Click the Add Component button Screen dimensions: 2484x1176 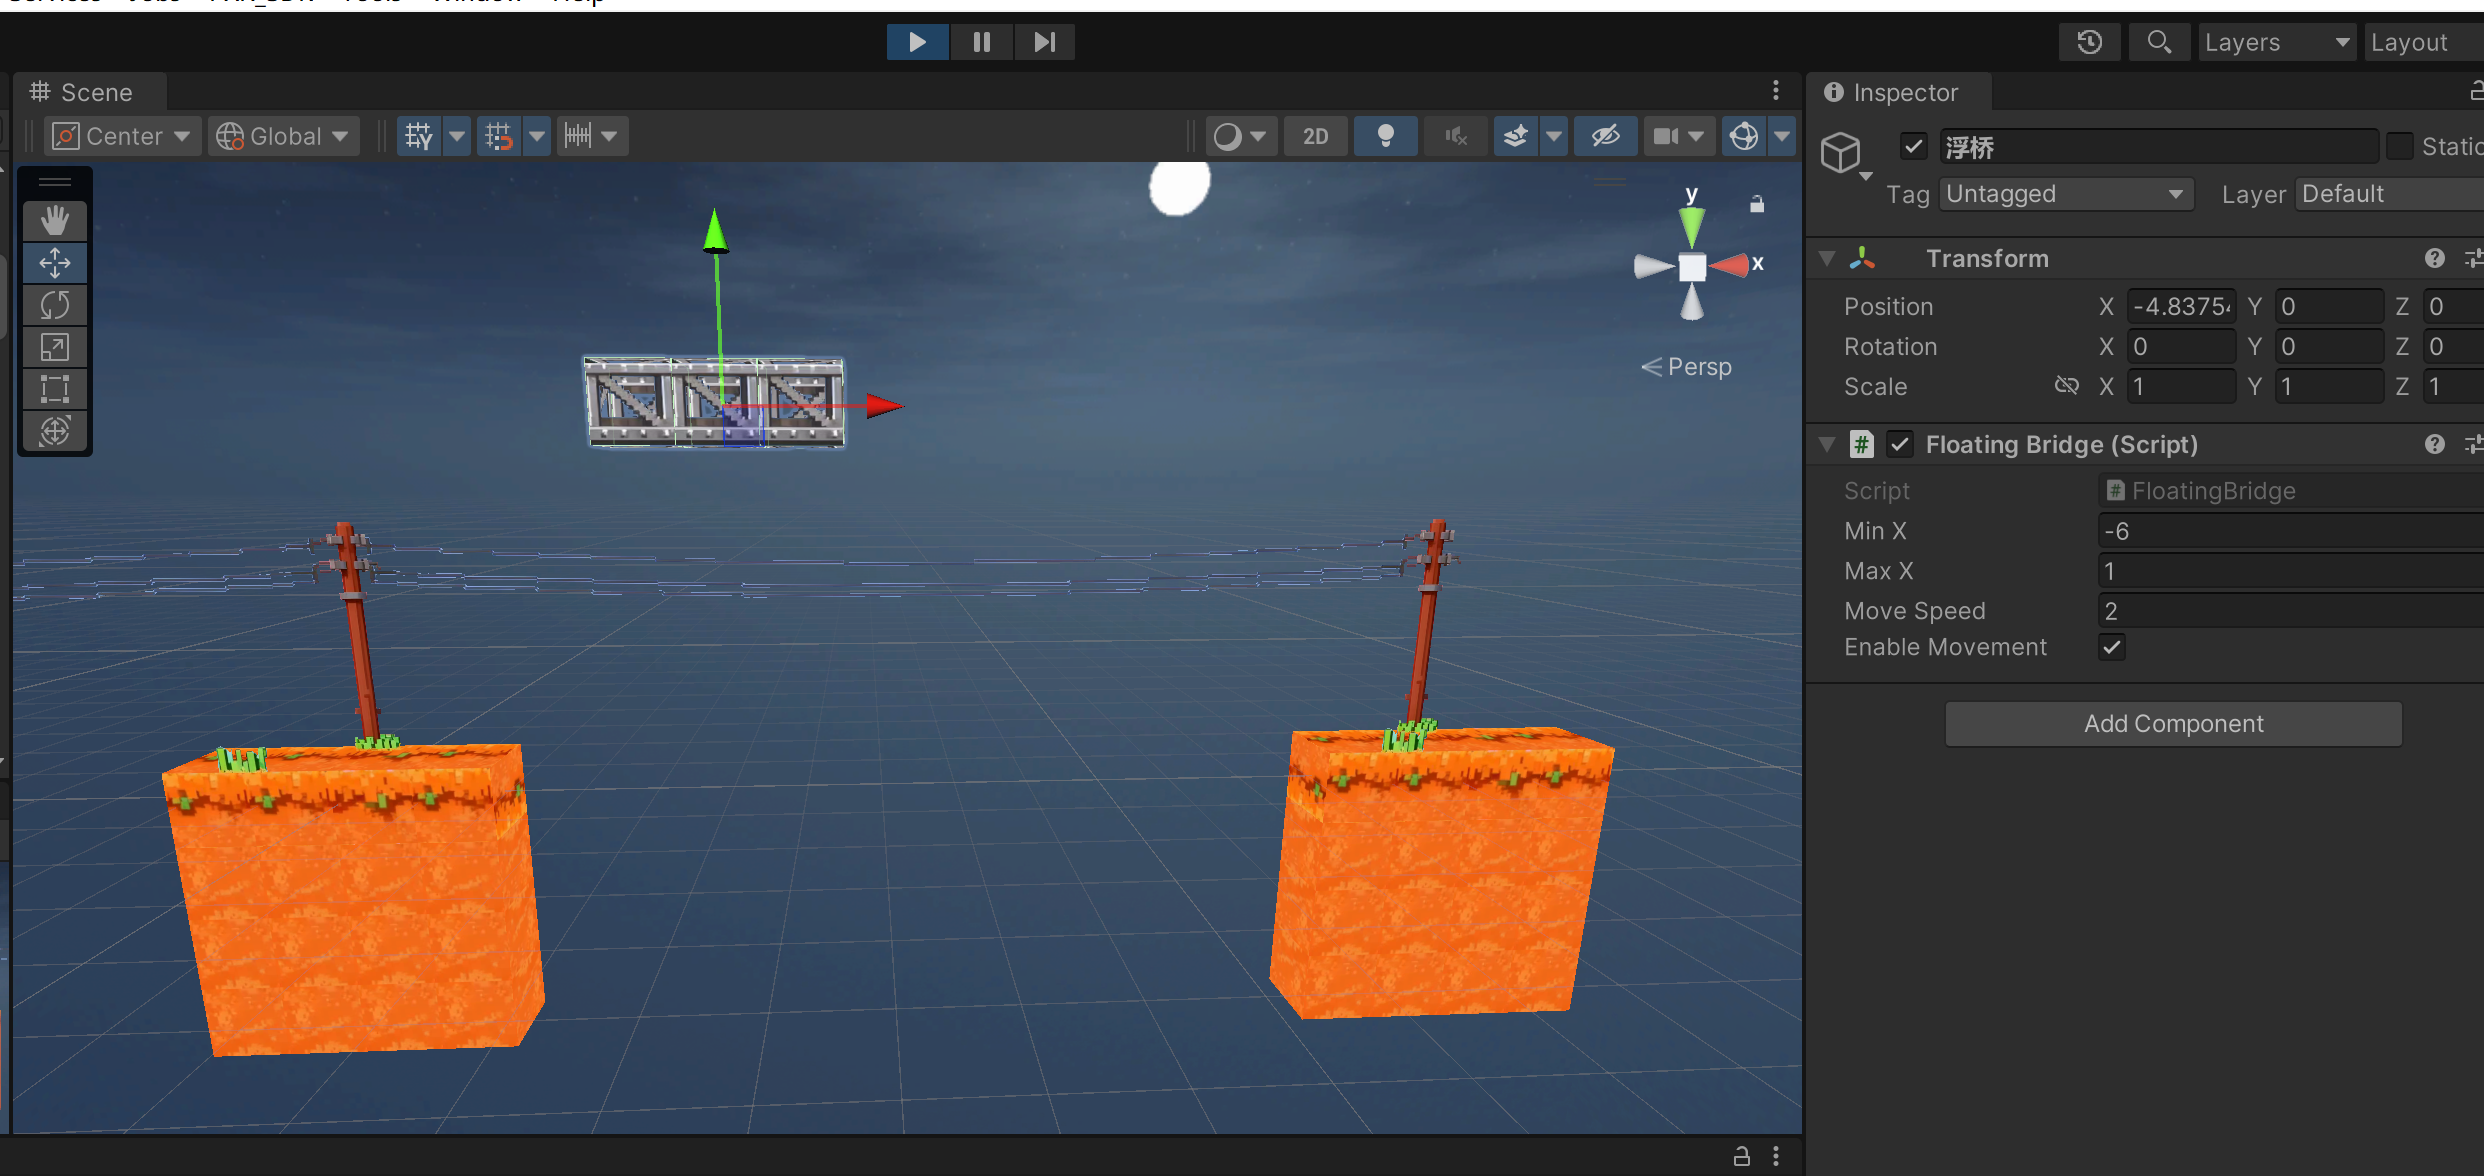click(x=2172, y=723)
